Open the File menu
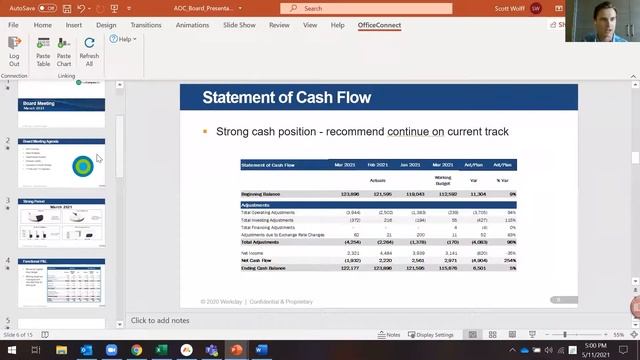 (13, 25)
